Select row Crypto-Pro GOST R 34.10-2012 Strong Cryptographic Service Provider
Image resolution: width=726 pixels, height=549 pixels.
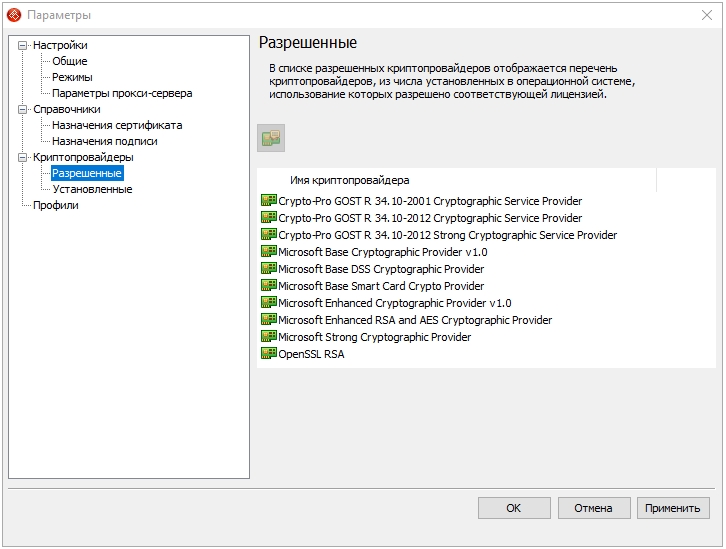point(439,235)
